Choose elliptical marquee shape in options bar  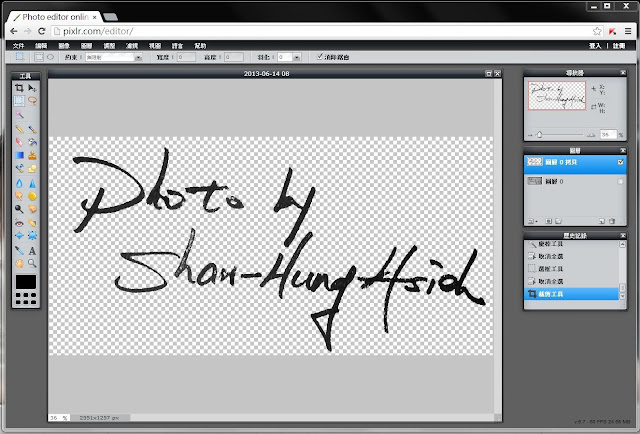pos(50,57)
